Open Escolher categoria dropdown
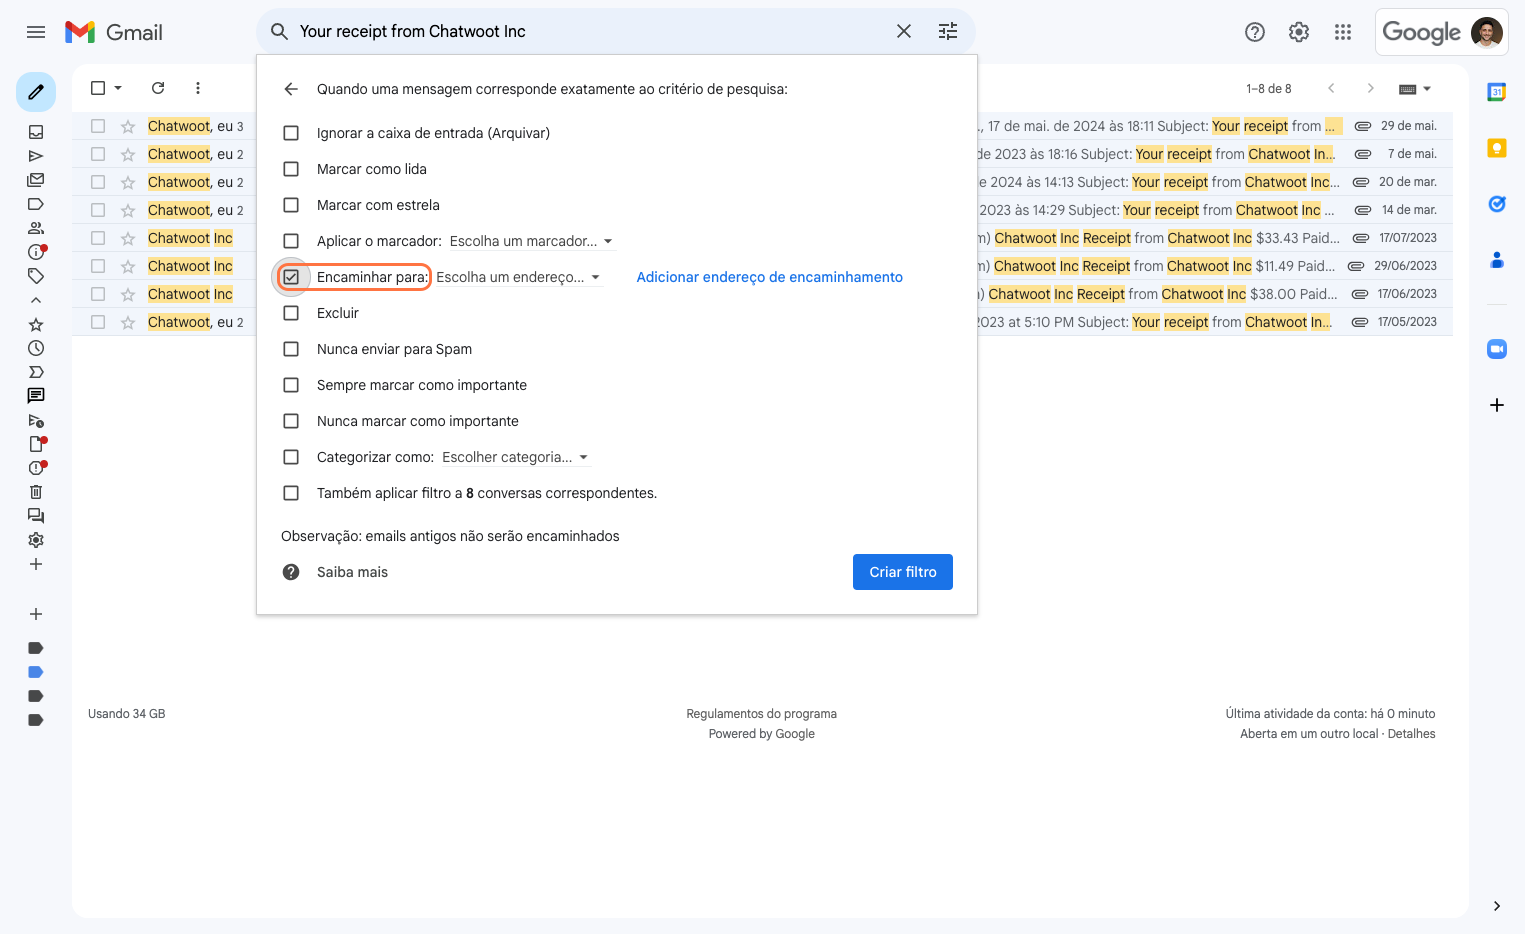The image size is (1525, 934). (516, 457)
